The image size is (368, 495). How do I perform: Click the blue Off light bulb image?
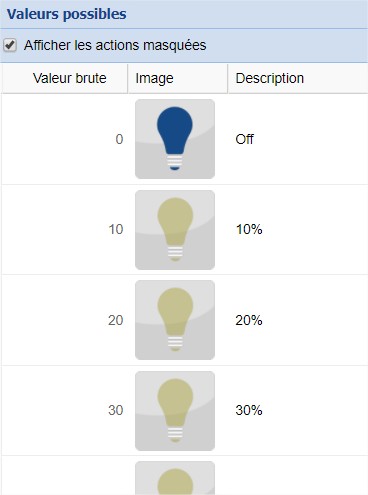[x=175, y=139]
